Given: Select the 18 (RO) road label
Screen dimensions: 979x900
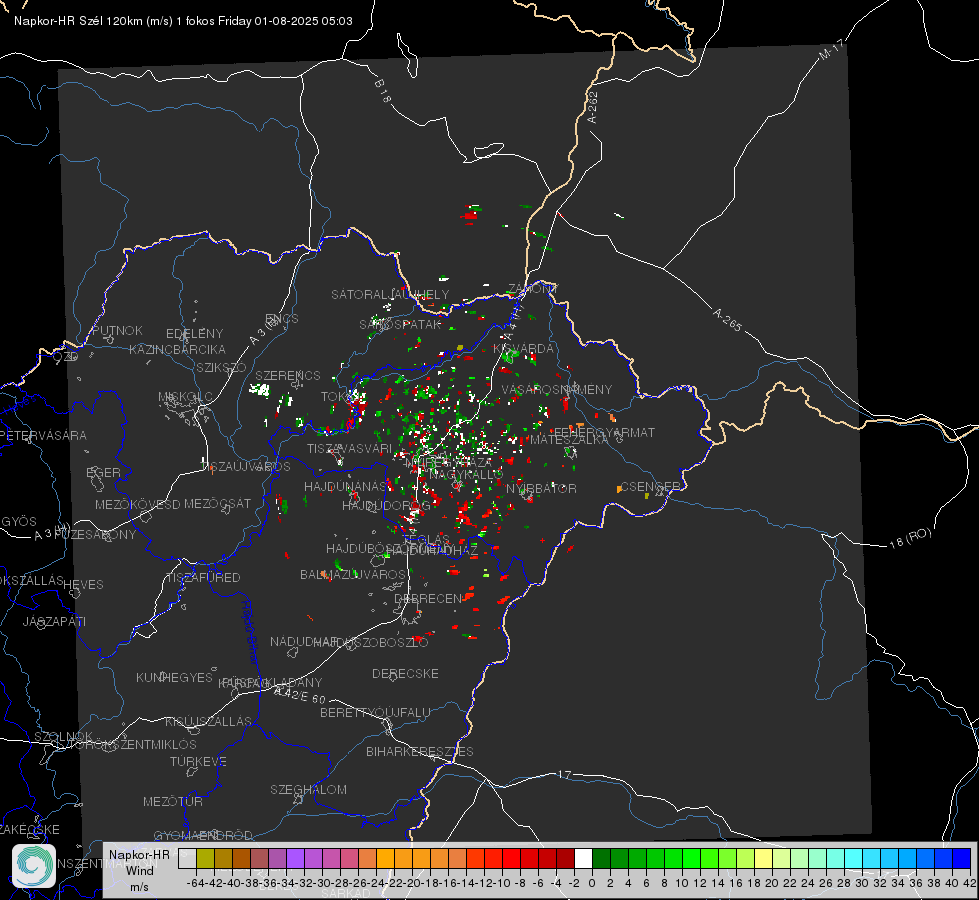Looking at the screenshot, I should click(910, 538).
